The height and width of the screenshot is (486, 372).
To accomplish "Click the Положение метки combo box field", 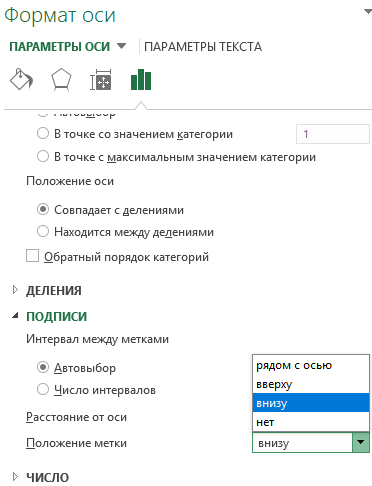I will [x=302, y=442].
